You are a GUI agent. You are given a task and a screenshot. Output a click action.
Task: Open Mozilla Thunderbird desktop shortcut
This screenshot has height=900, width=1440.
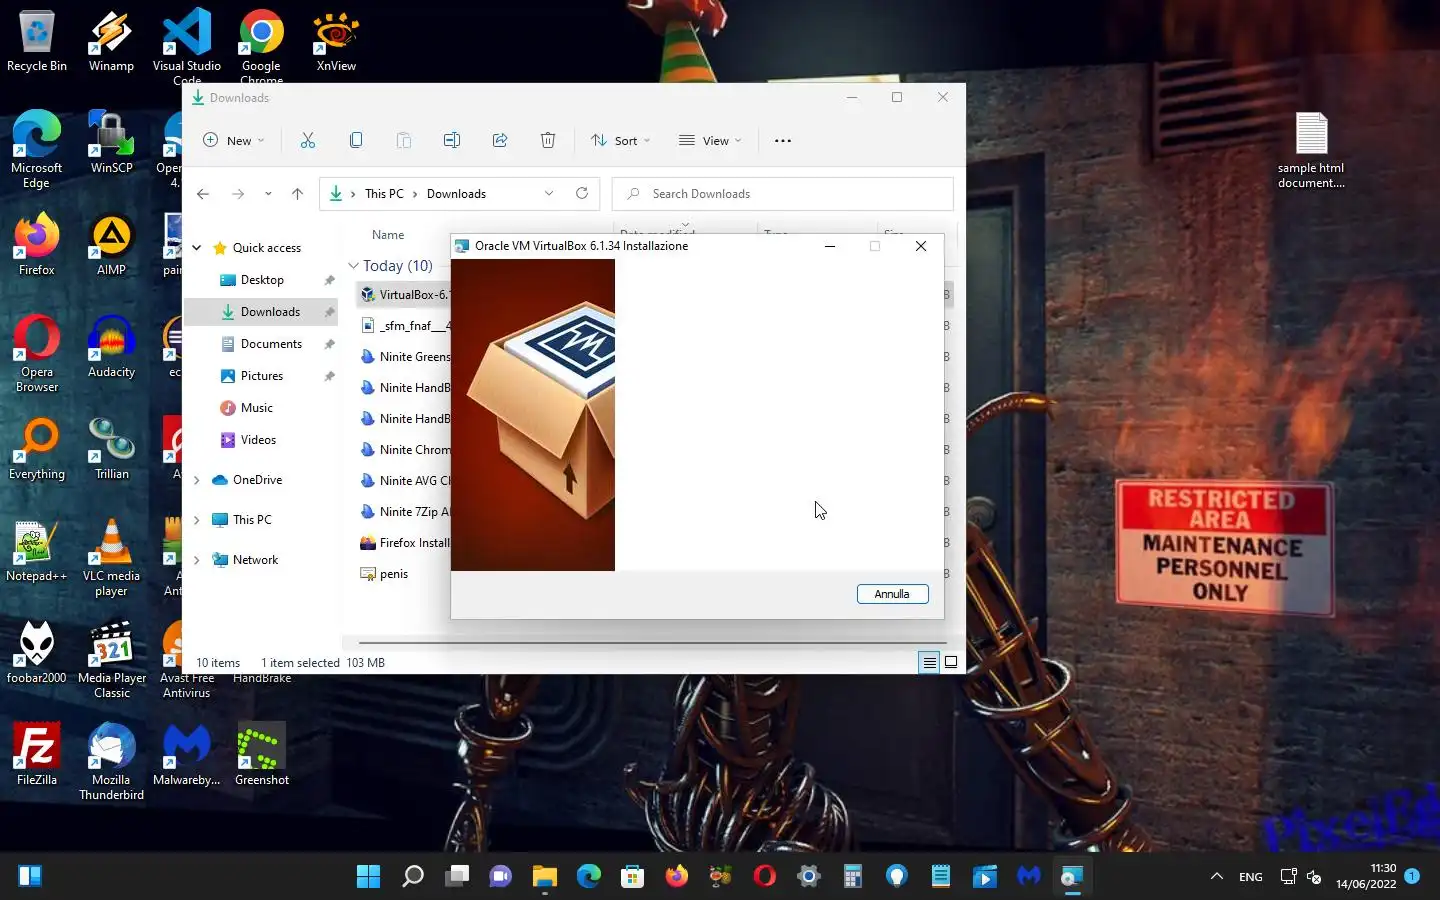tap(111, 761)
